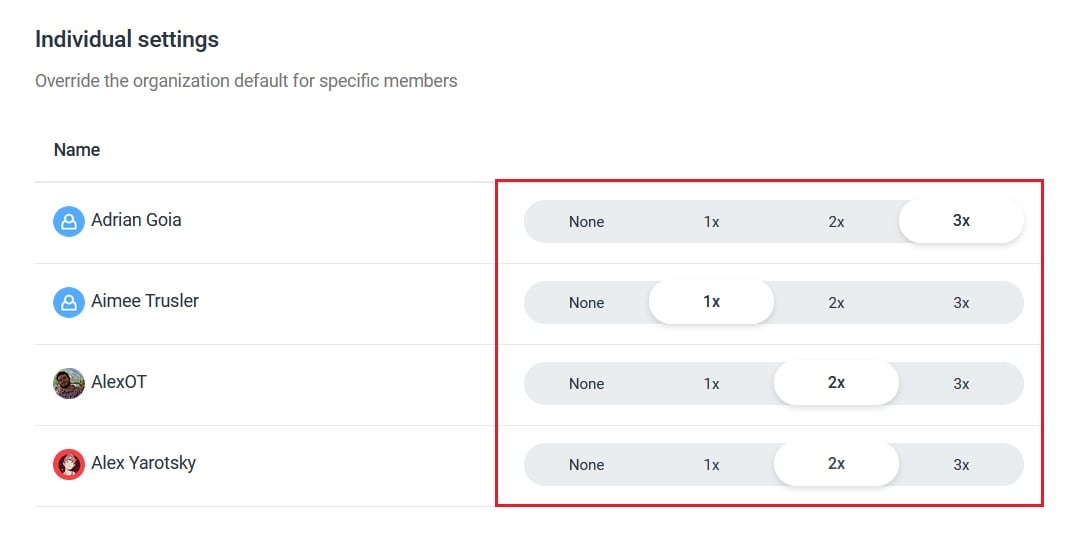
Task: Select 3x for Alex Yarotsky
Action: pos(961,464)
